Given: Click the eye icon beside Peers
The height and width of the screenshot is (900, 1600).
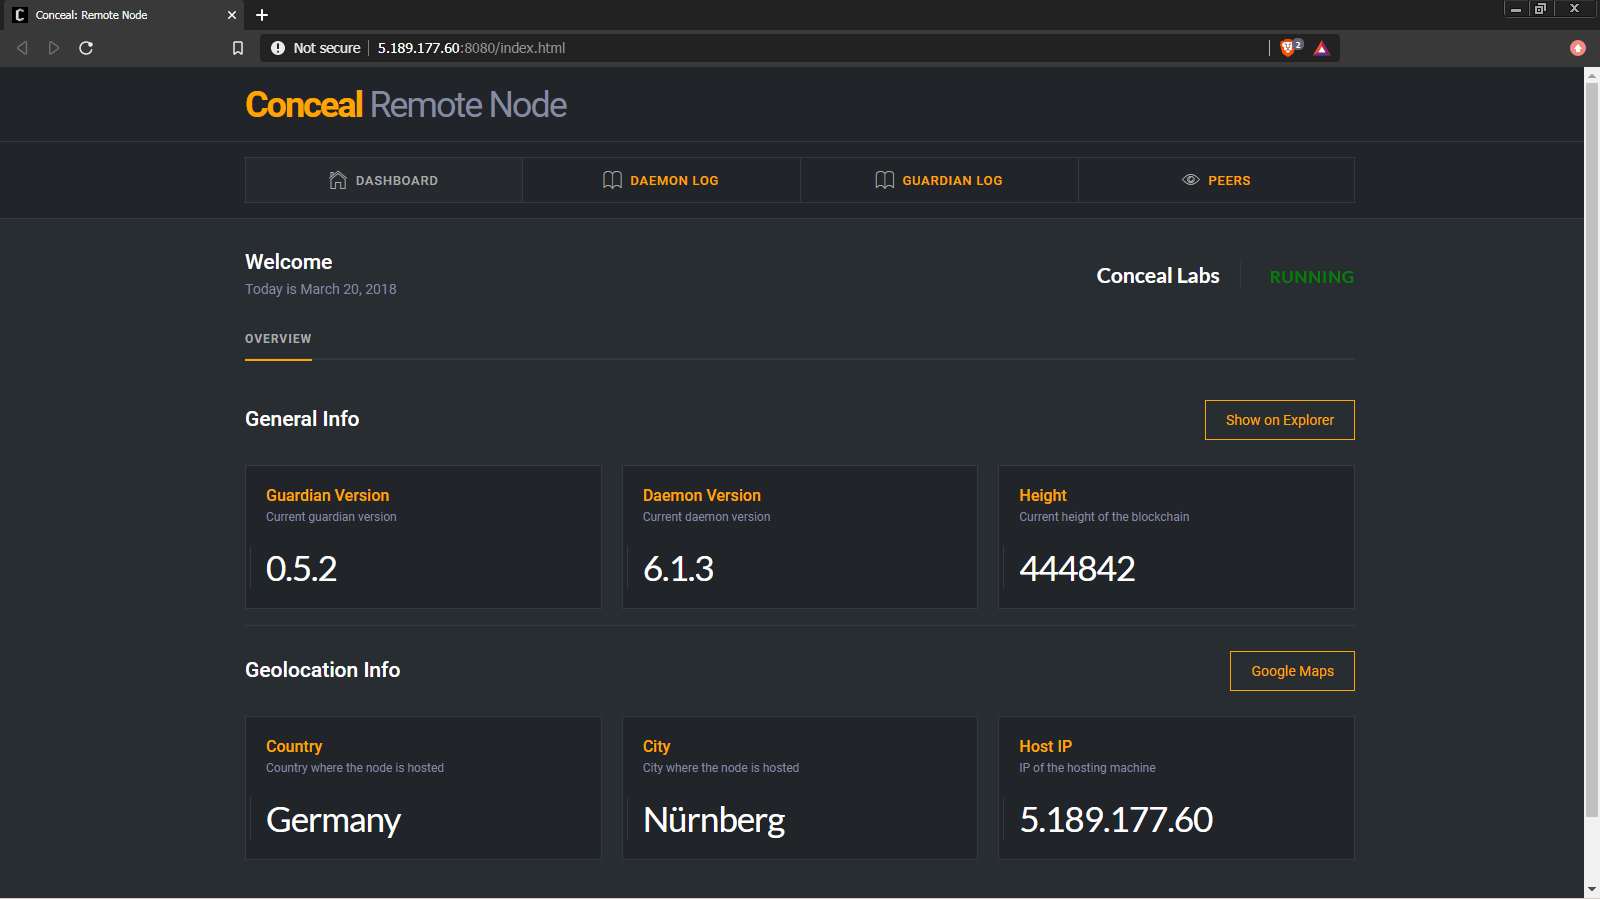Looking at the screenshot, I should click(x=1190, y=180).
